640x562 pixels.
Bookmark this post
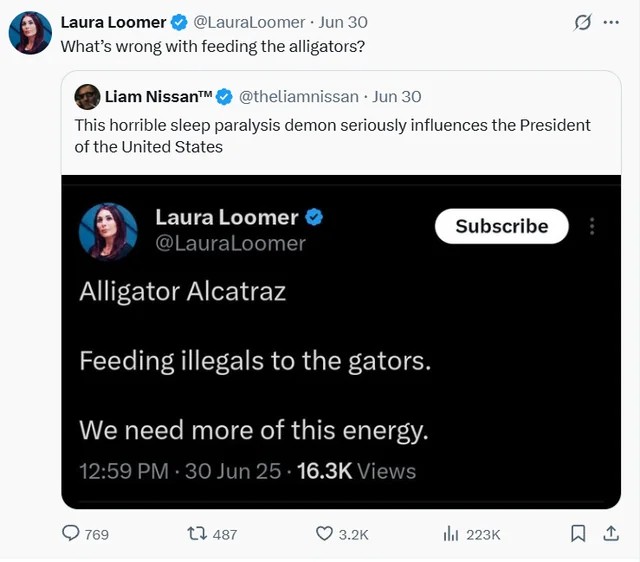coord(578,534)
